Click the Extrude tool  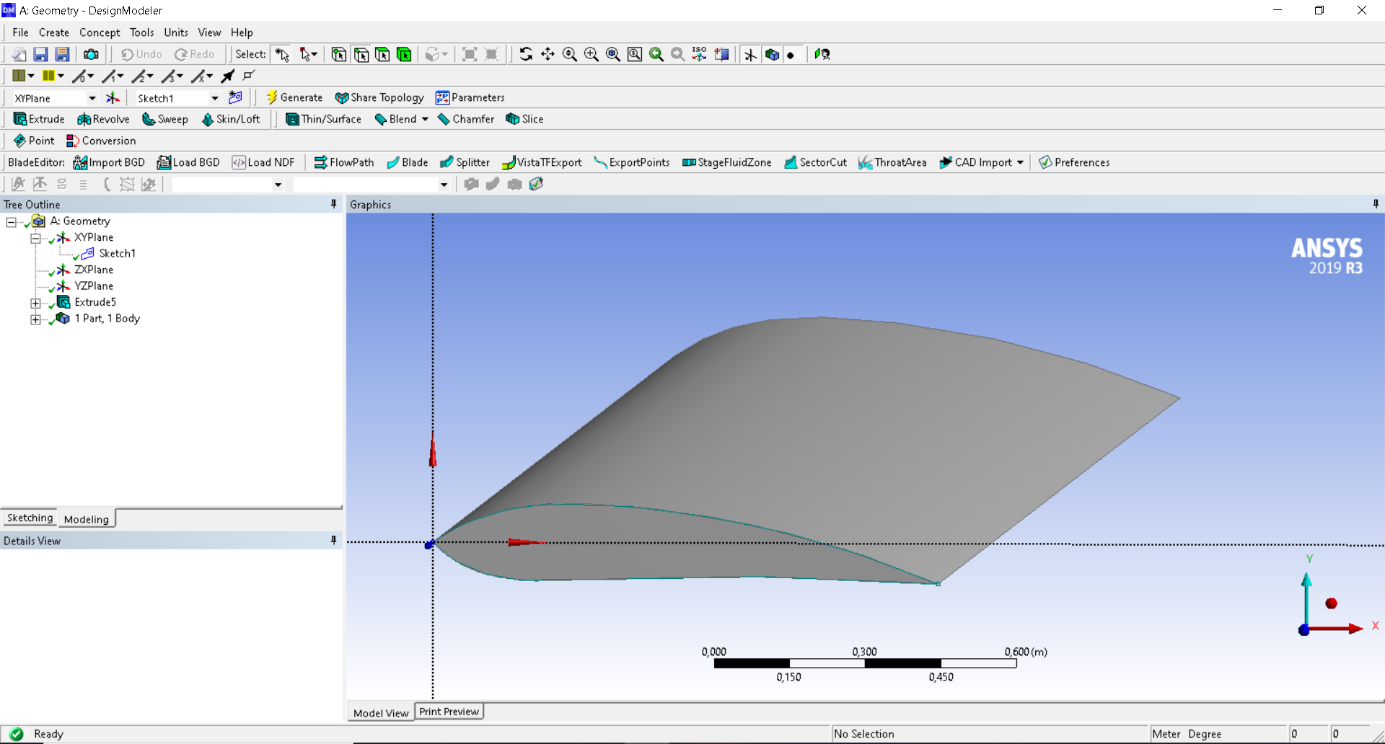coord(39,119)
